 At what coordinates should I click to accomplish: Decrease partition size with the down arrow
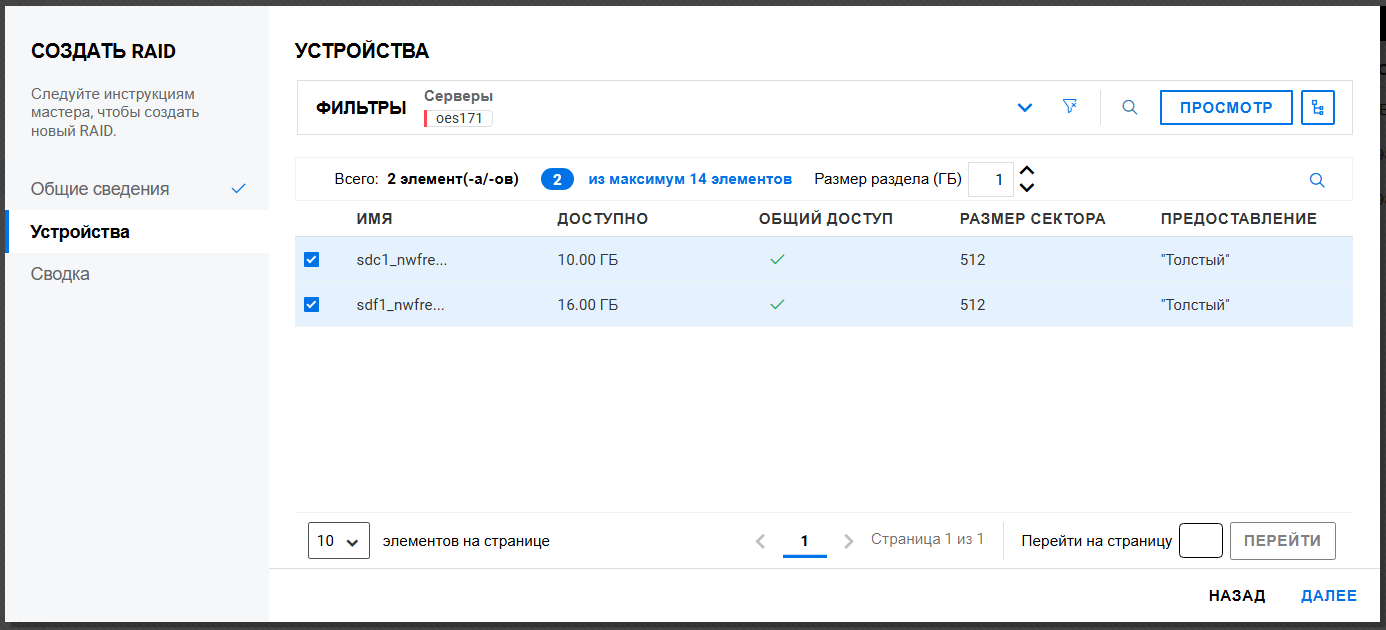coord(1026,188)
